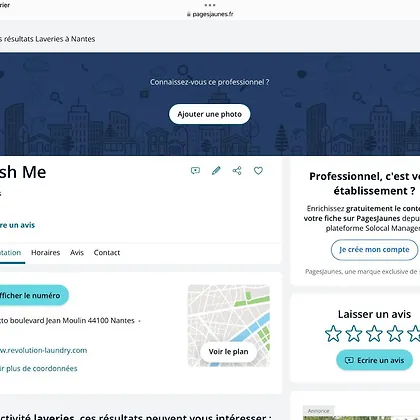Select the third rating star
Viewport: 420px width, 420px height.
pyautogui.click(x=374, y=334)
